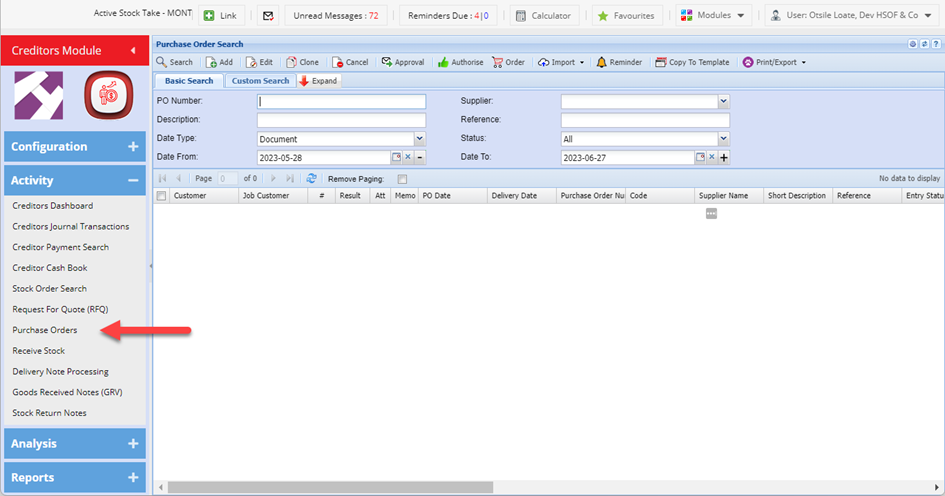Viewport: 945px width, 496px height.
Task: Click the Cancel toolbar button
Action: click(x=350, y=62)
